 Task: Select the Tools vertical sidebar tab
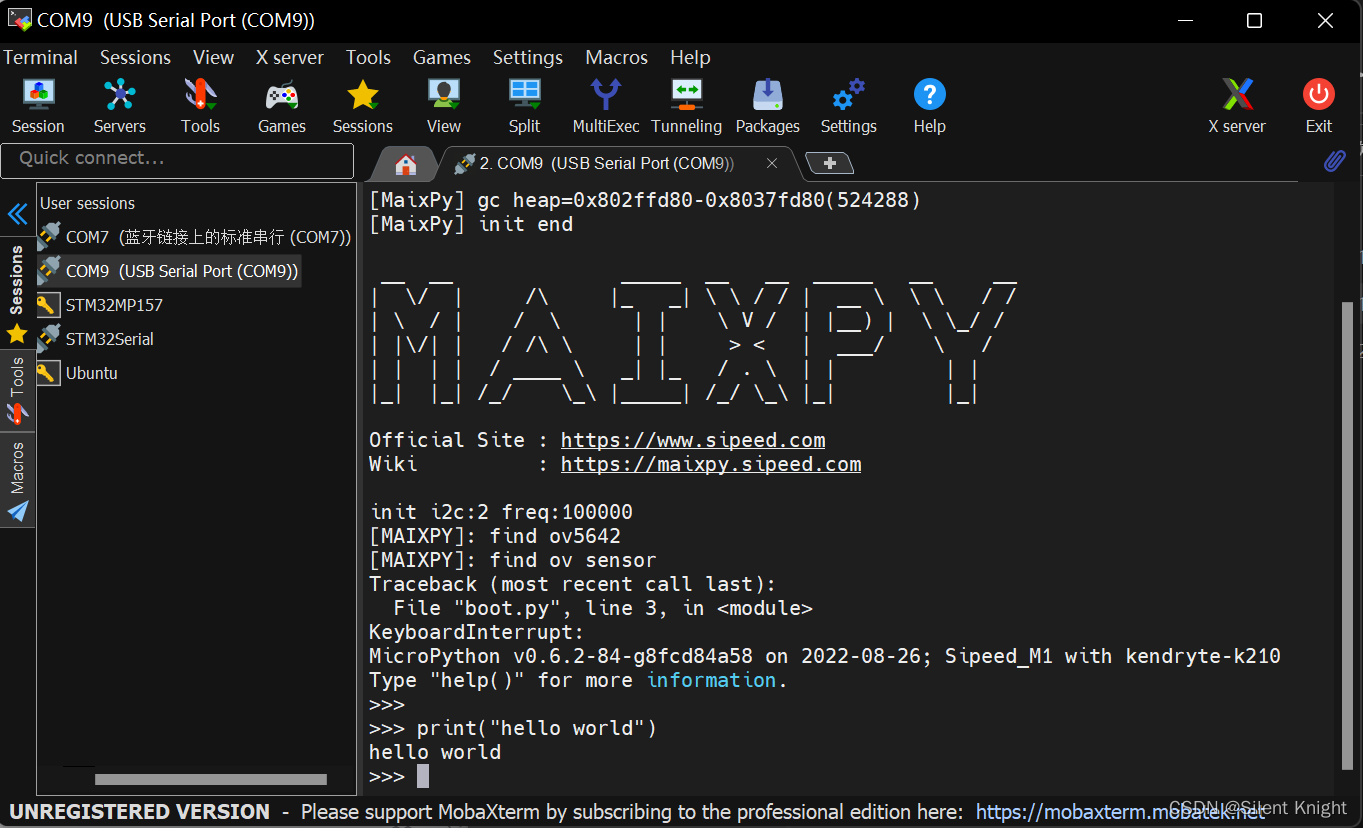(x=17, y=390)
